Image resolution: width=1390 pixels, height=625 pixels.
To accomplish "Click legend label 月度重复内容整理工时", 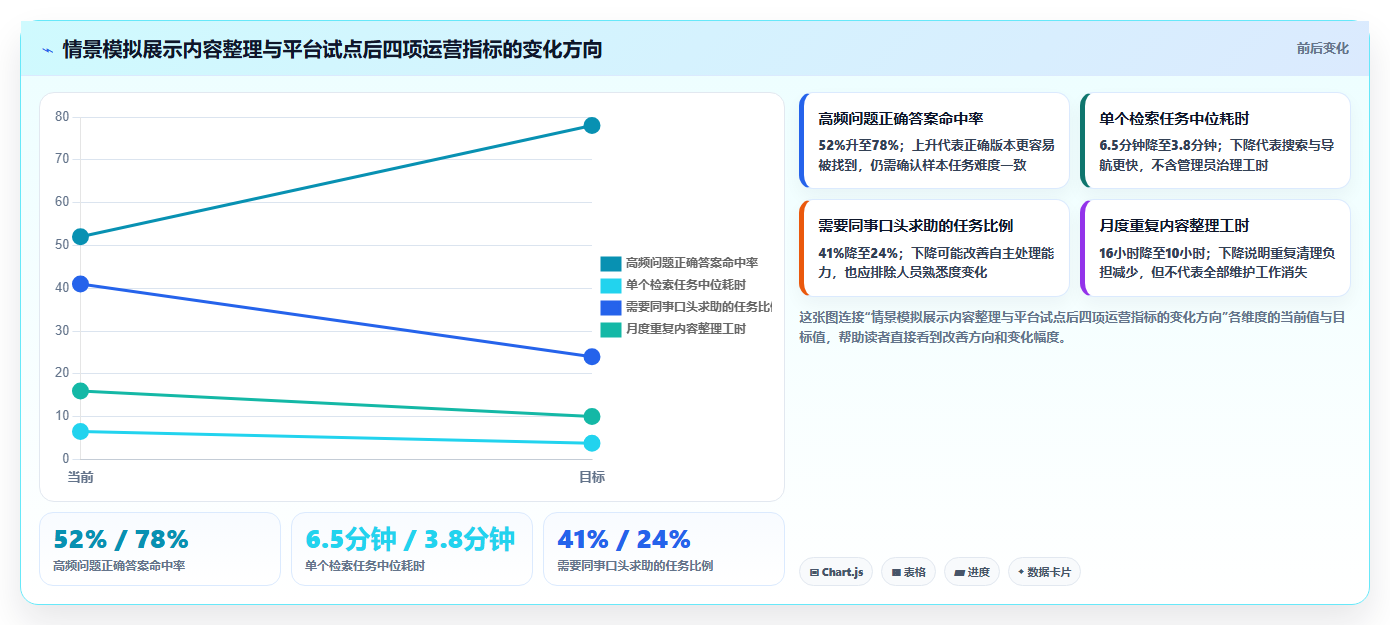I will pos(685,329).
